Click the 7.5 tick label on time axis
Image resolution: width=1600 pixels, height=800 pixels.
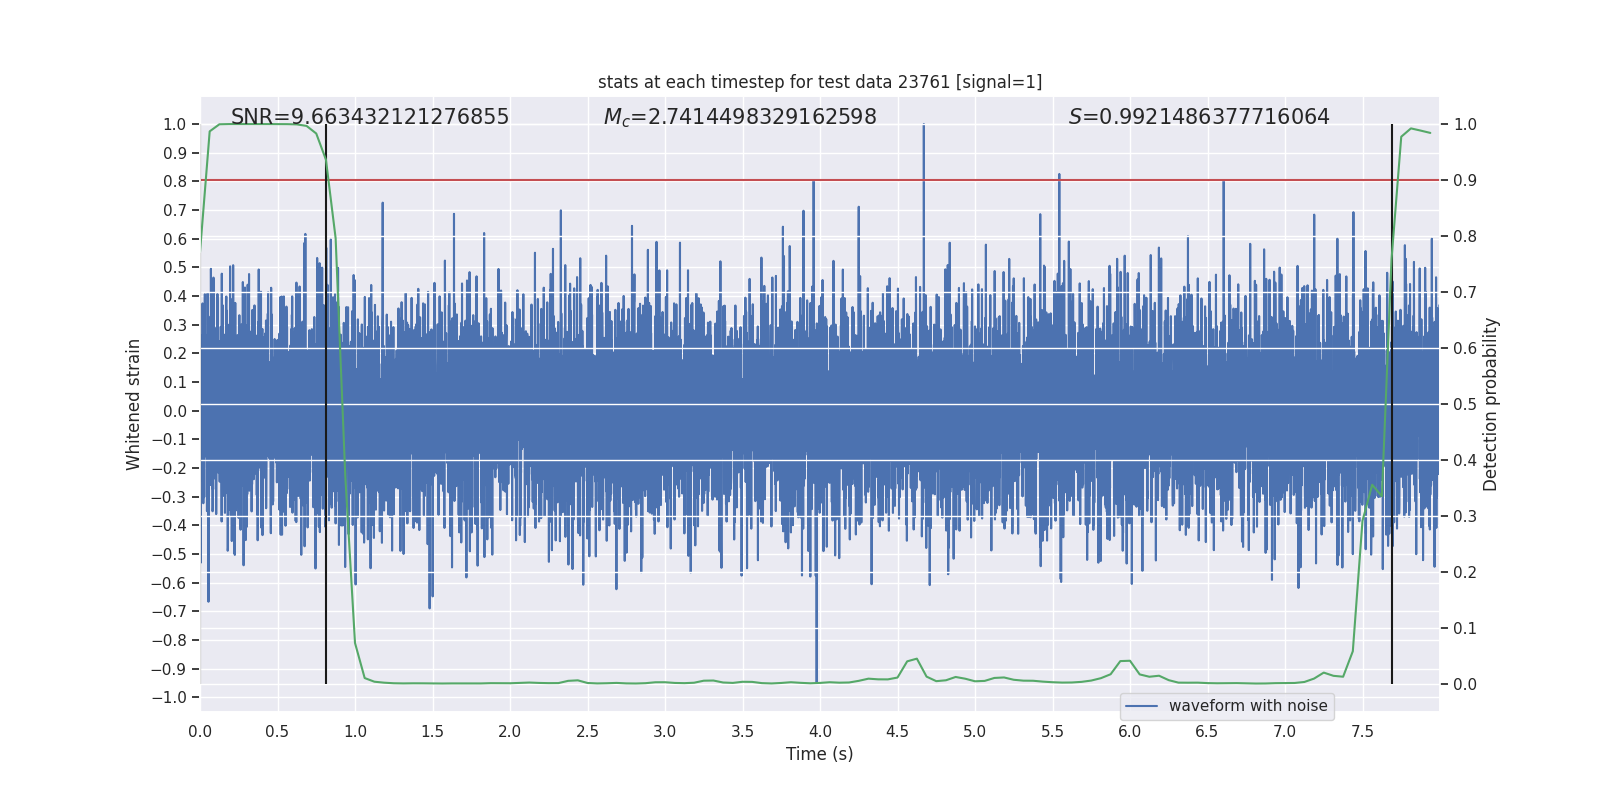1361,732
